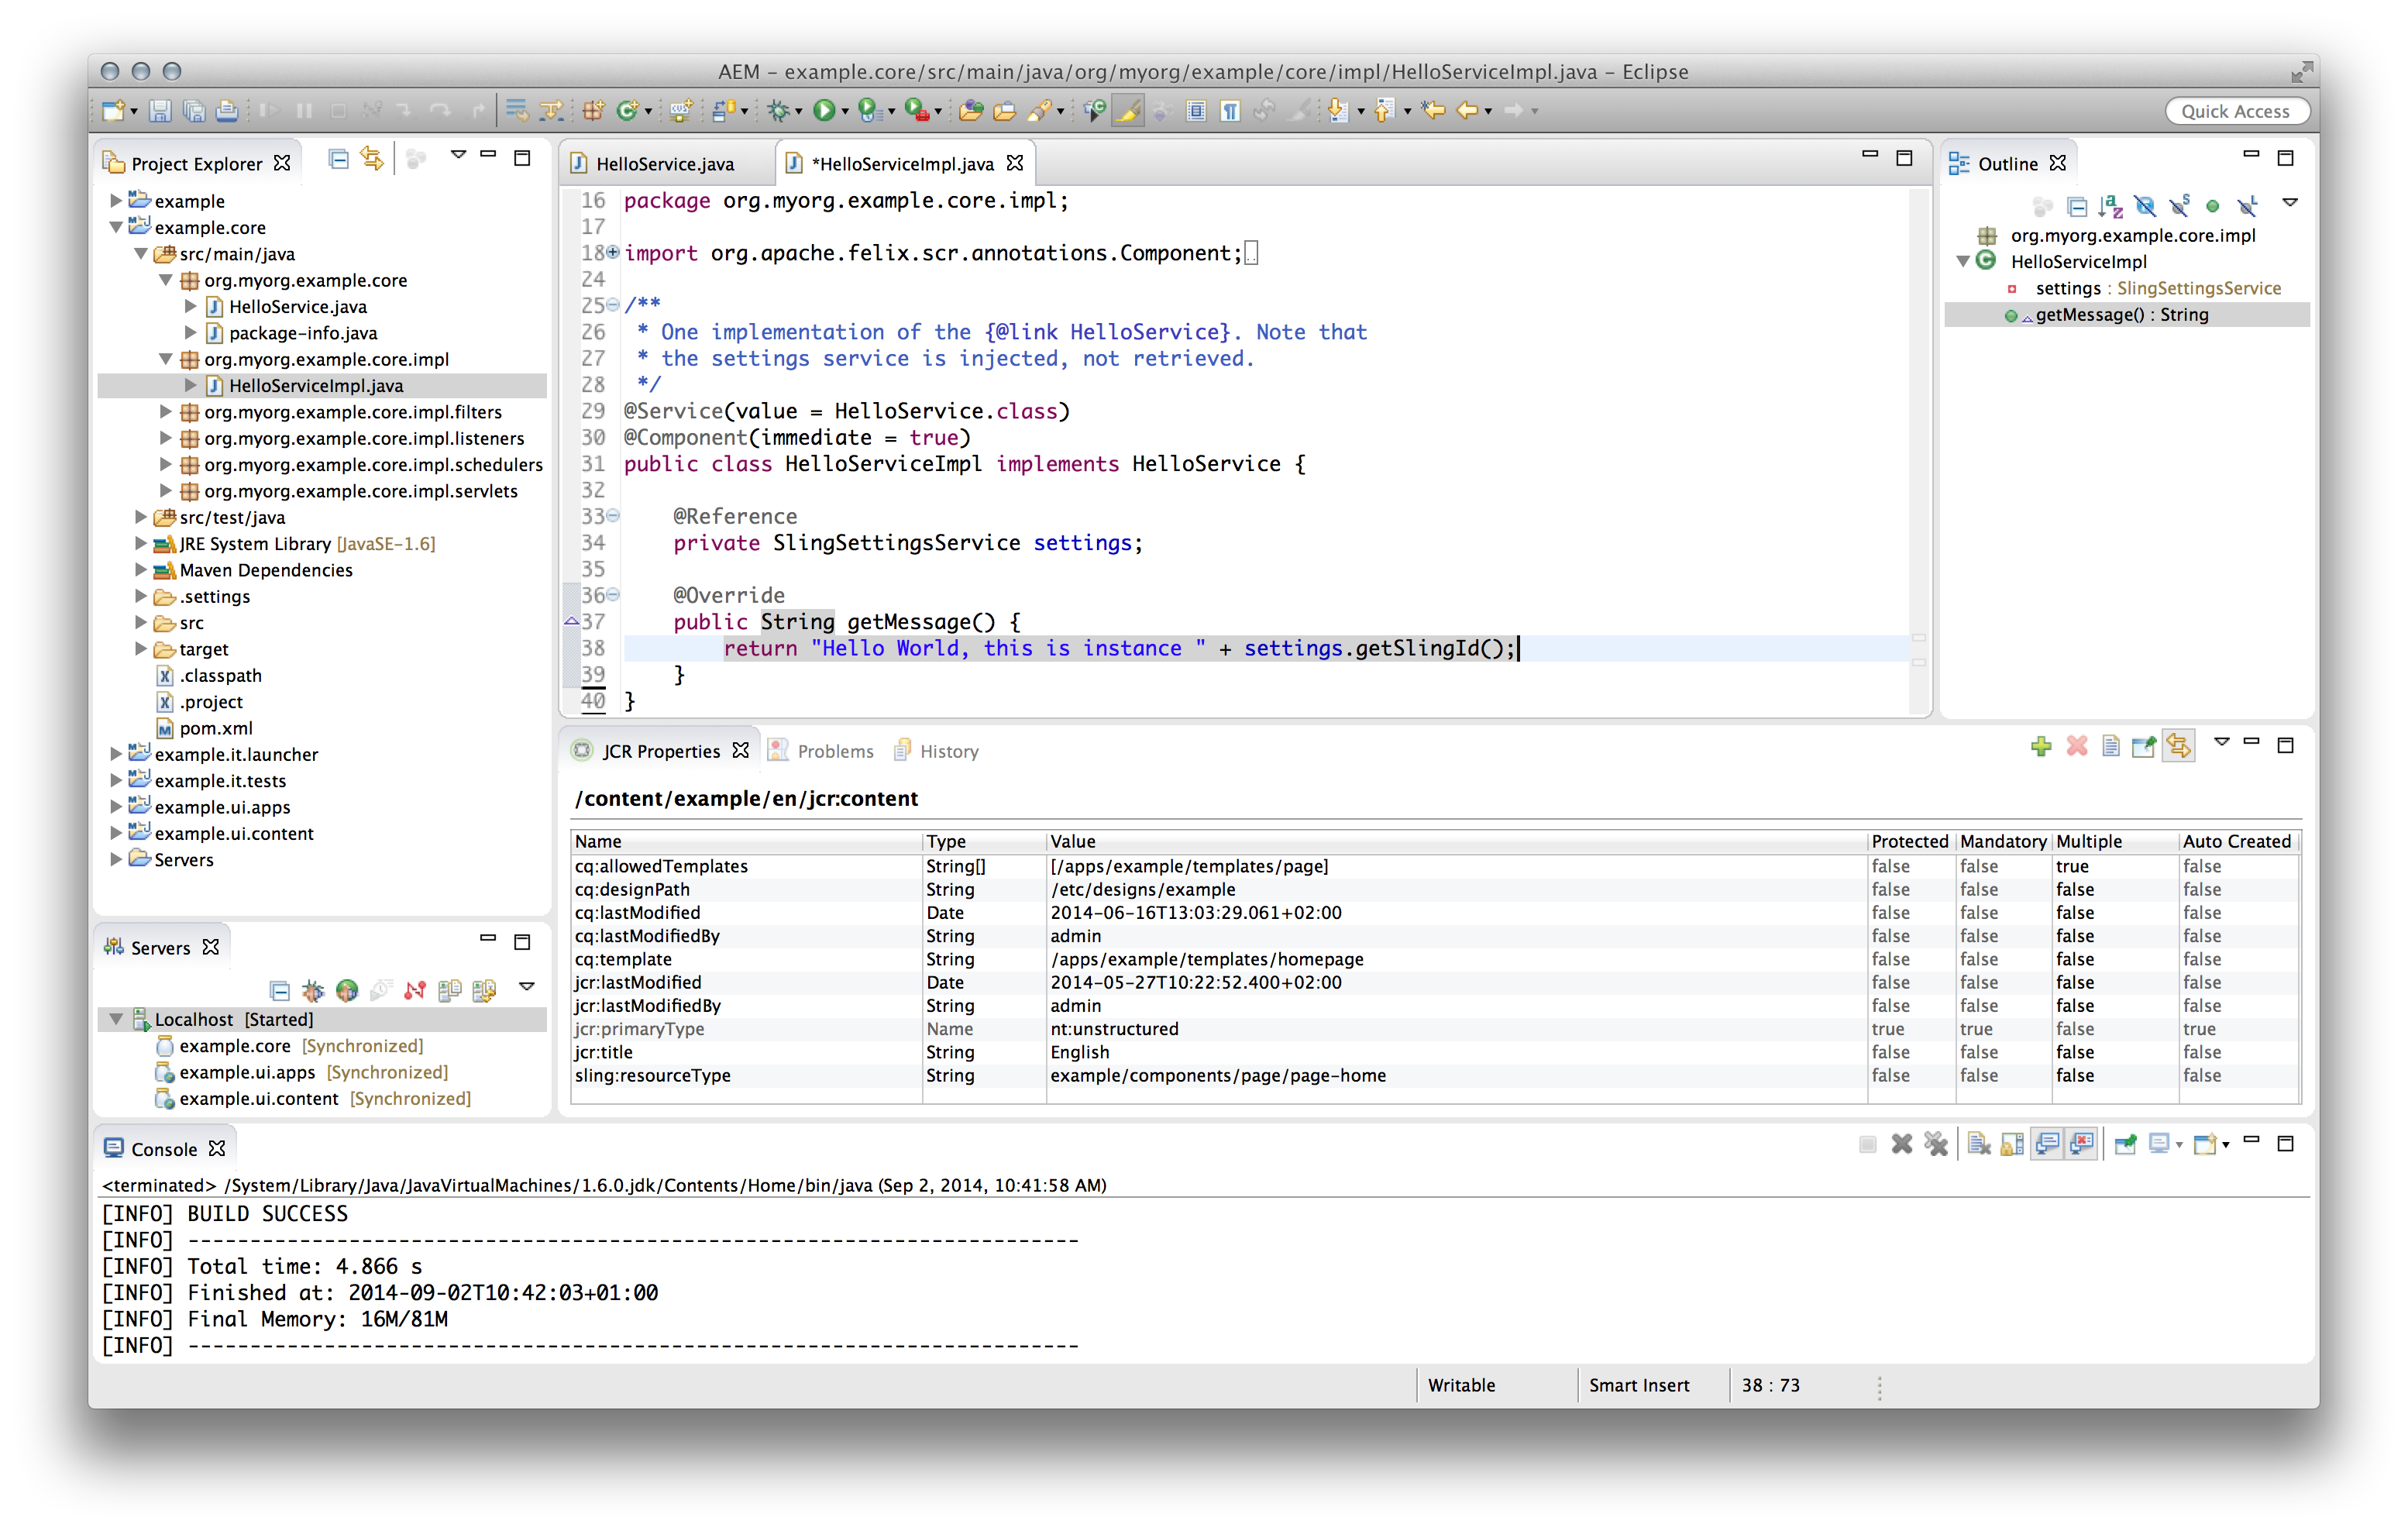
Task: Click the green plus icon in JCR Properties
Action: click(x=2041, y=746)
